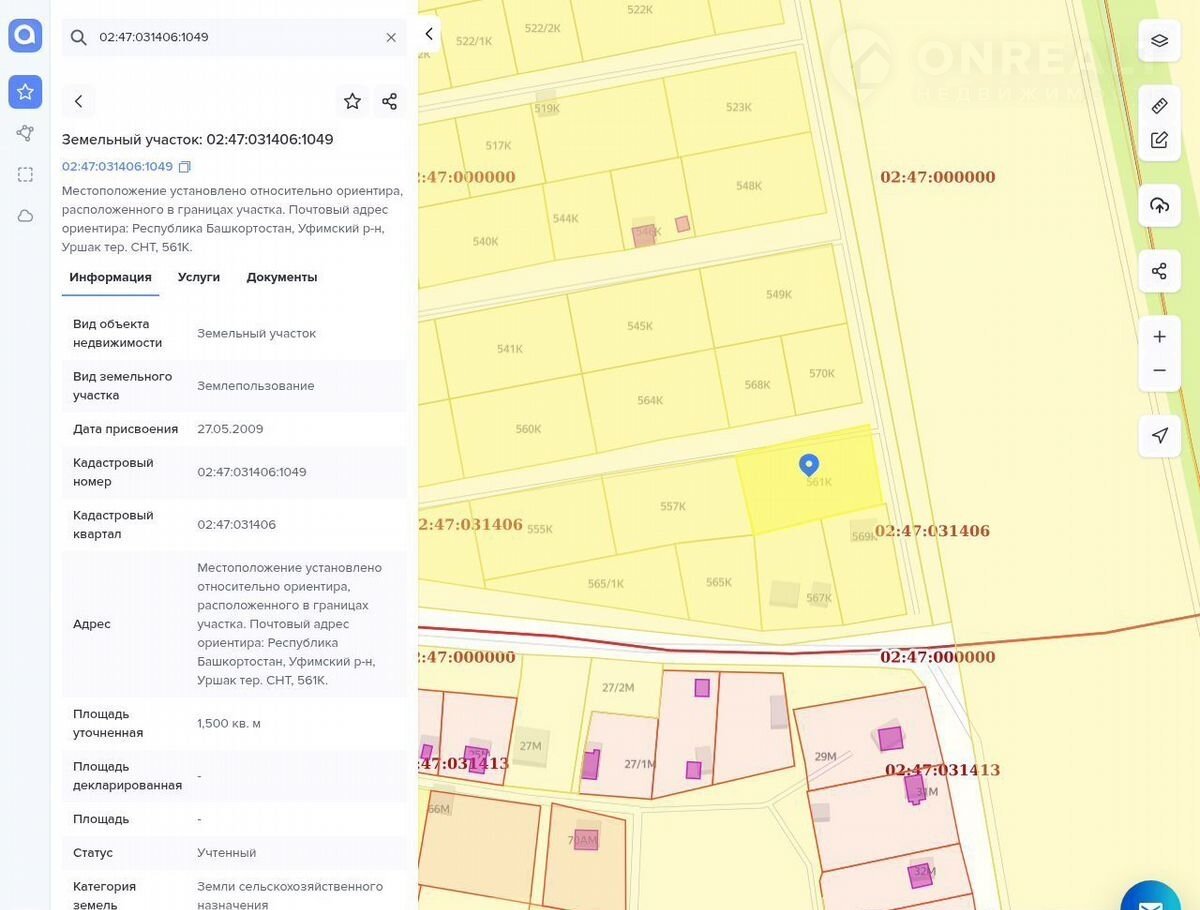
Task: Zoom out on the map
Action: pyautogui.click(x=1159, y=371)
